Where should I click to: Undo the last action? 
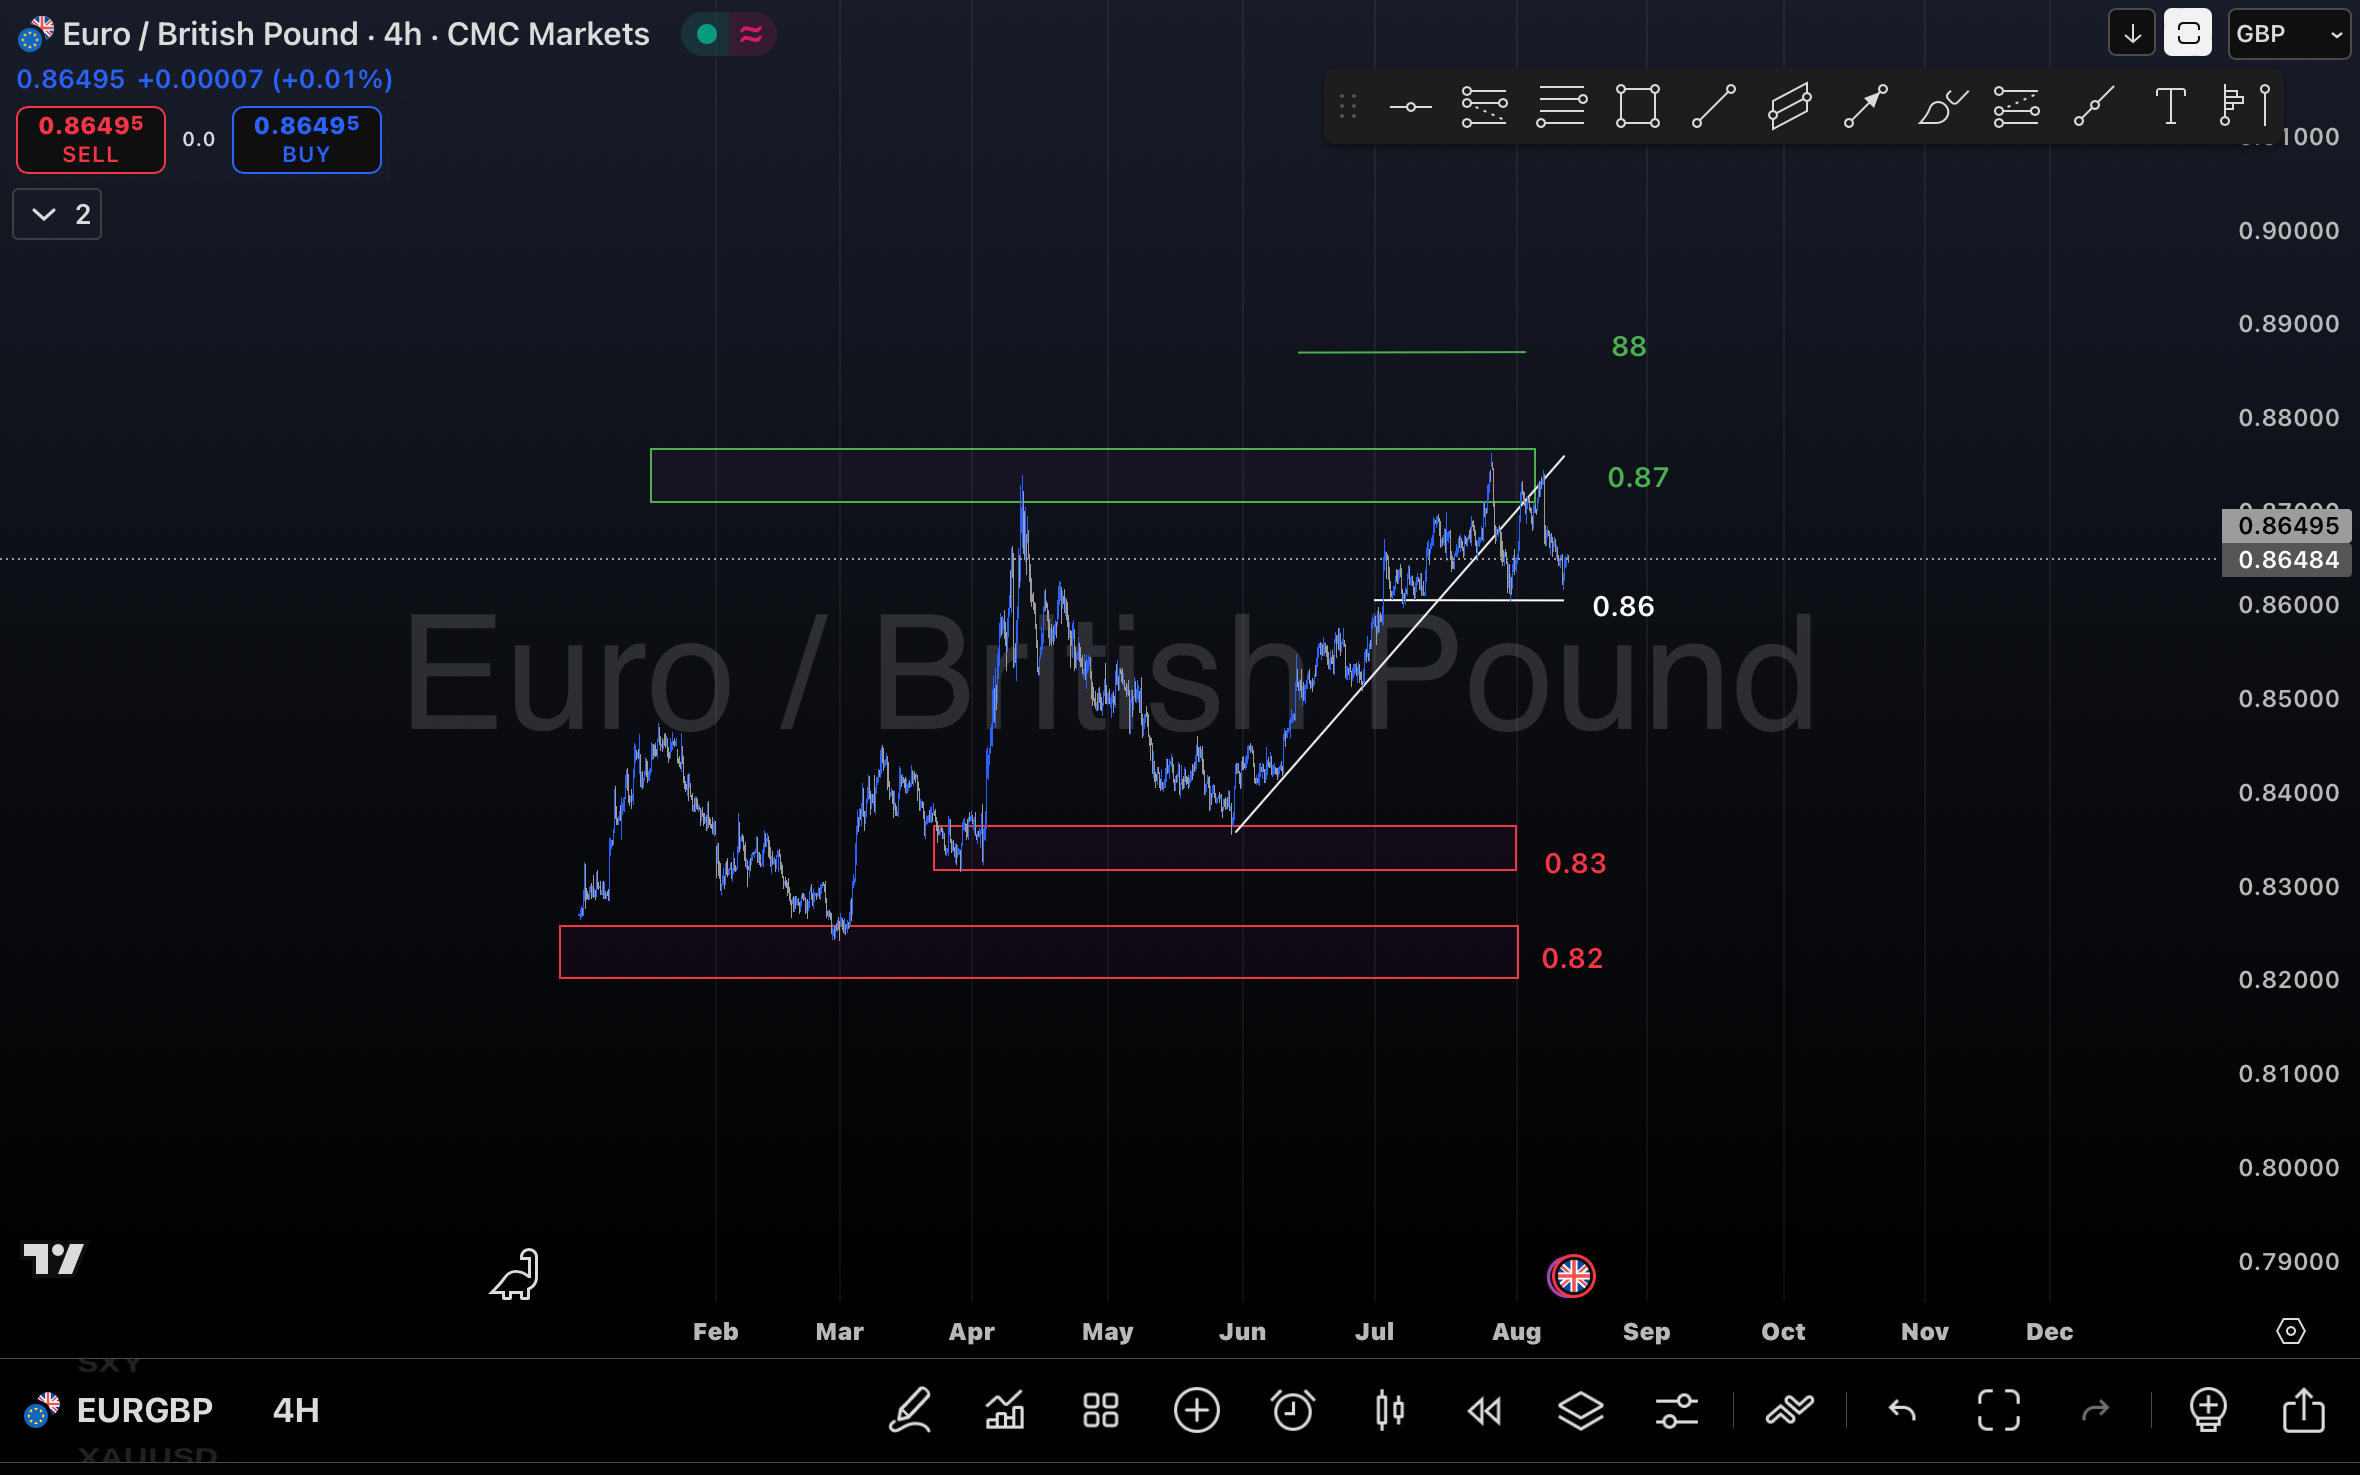click(1902, 1411)
